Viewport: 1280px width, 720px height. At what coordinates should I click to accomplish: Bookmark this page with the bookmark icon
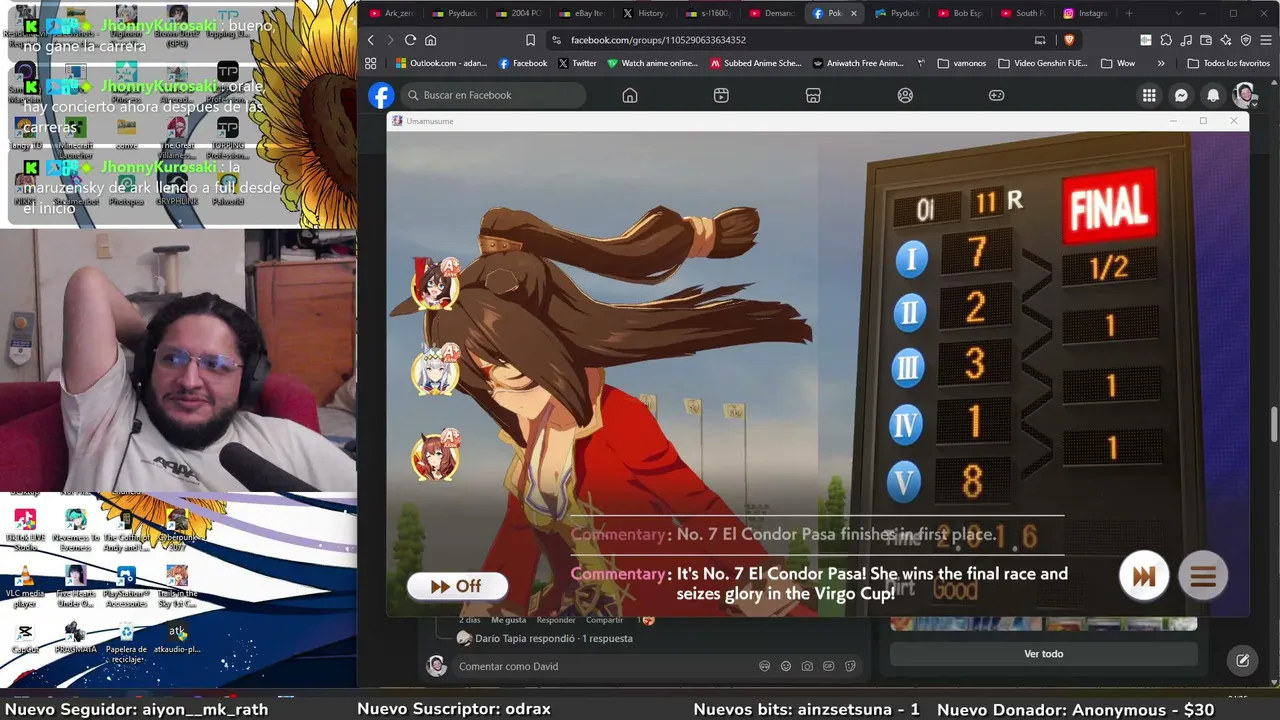(530, 40)
